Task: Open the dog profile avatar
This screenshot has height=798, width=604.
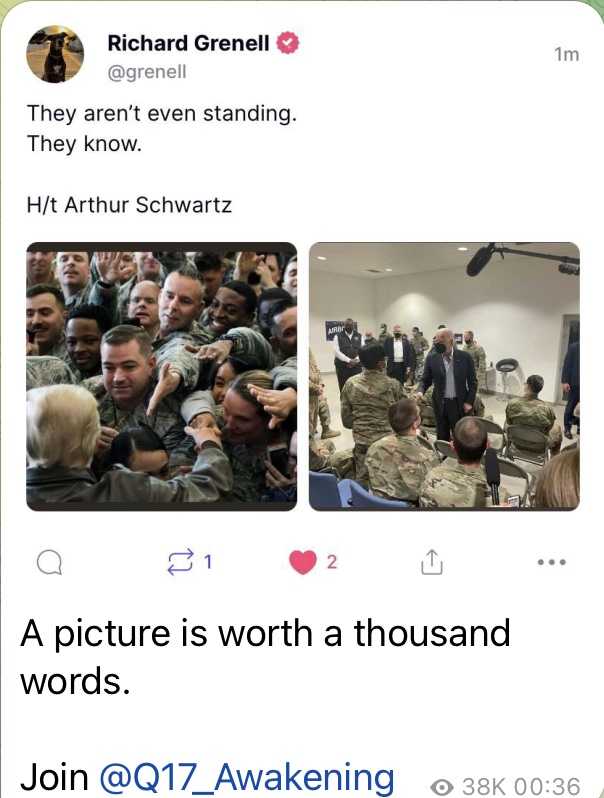Action: tap(55, 54)
